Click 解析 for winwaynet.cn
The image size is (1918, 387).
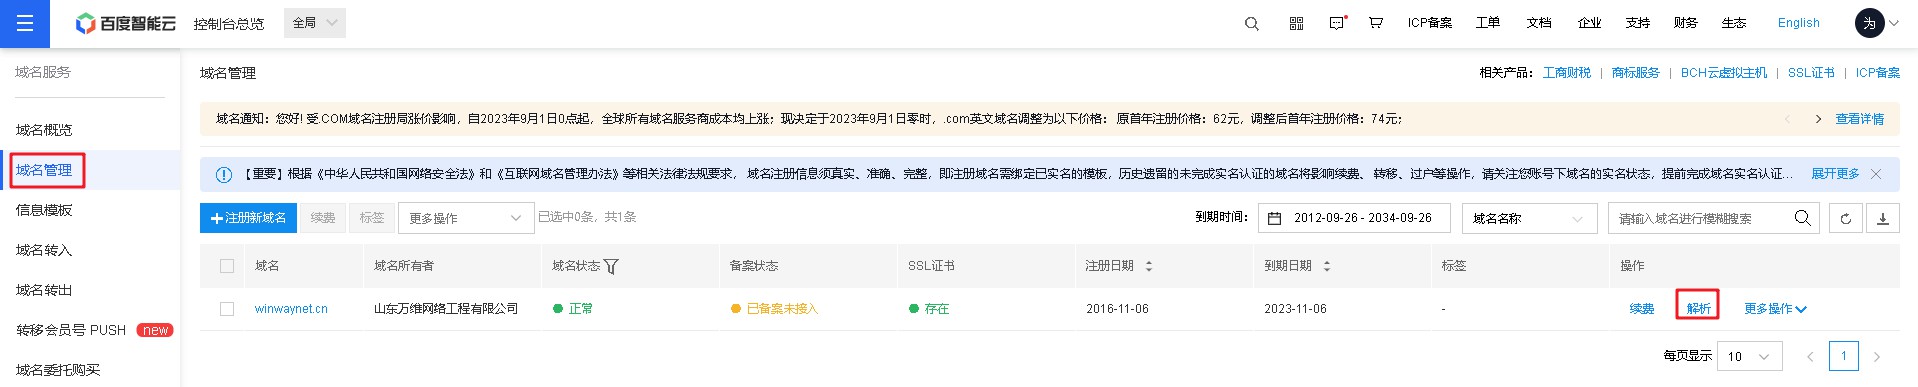tap(1698, 308)
